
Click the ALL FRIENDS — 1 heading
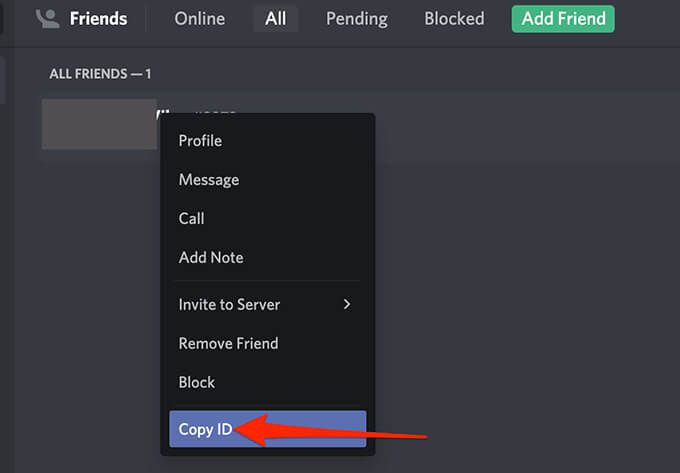100,74
